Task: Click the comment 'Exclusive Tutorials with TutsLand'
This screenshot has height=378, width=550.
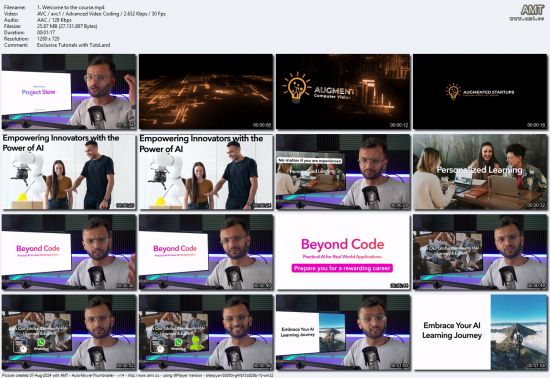Action: [x=73, y=45]
